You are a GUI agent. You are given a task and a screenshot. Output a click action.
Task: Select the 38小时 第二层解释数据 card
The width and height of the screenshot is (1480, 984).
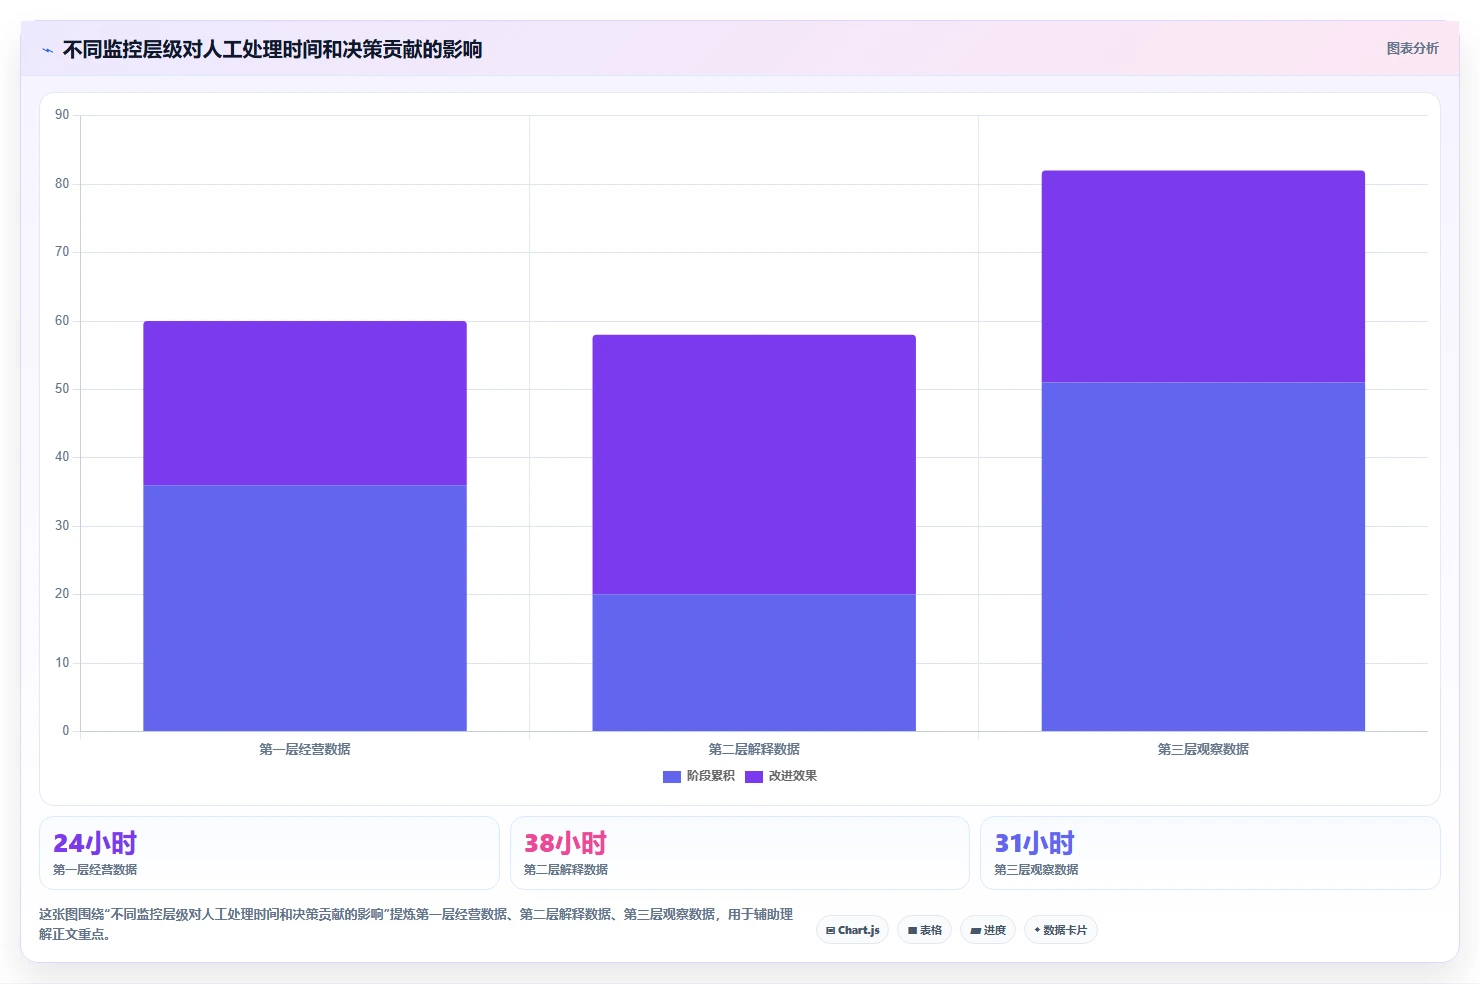click(x=740, y=853)
